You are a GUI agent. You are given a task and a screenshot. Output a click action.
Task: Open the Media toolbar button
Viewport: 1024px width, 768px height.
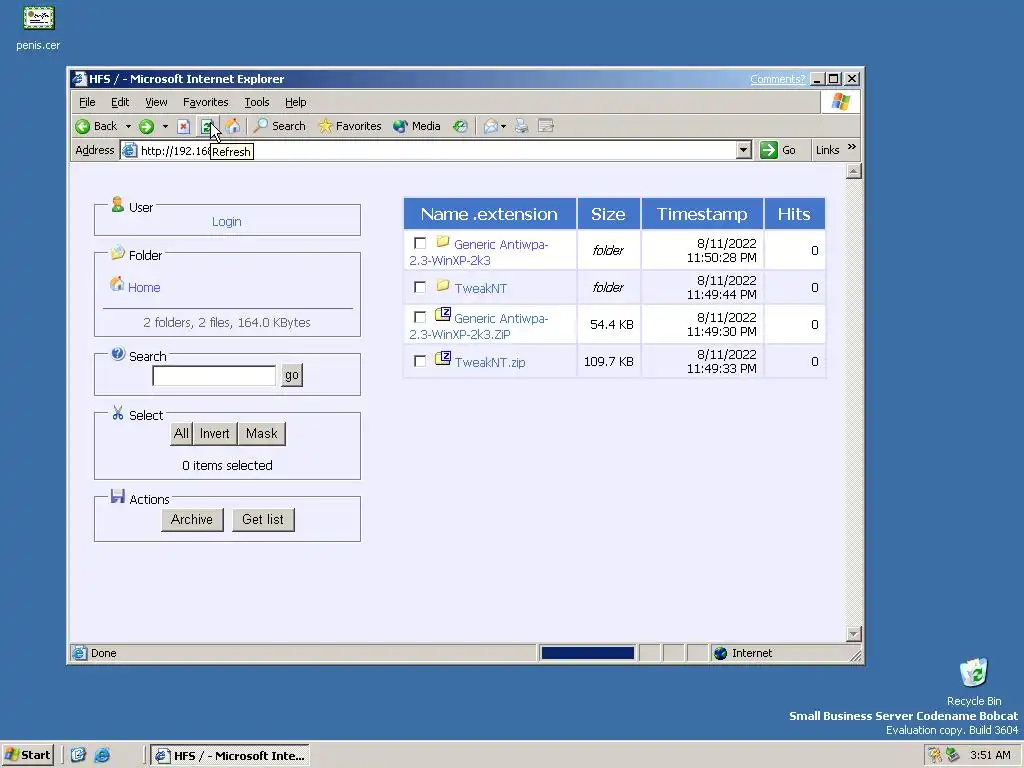pos(417,126)
